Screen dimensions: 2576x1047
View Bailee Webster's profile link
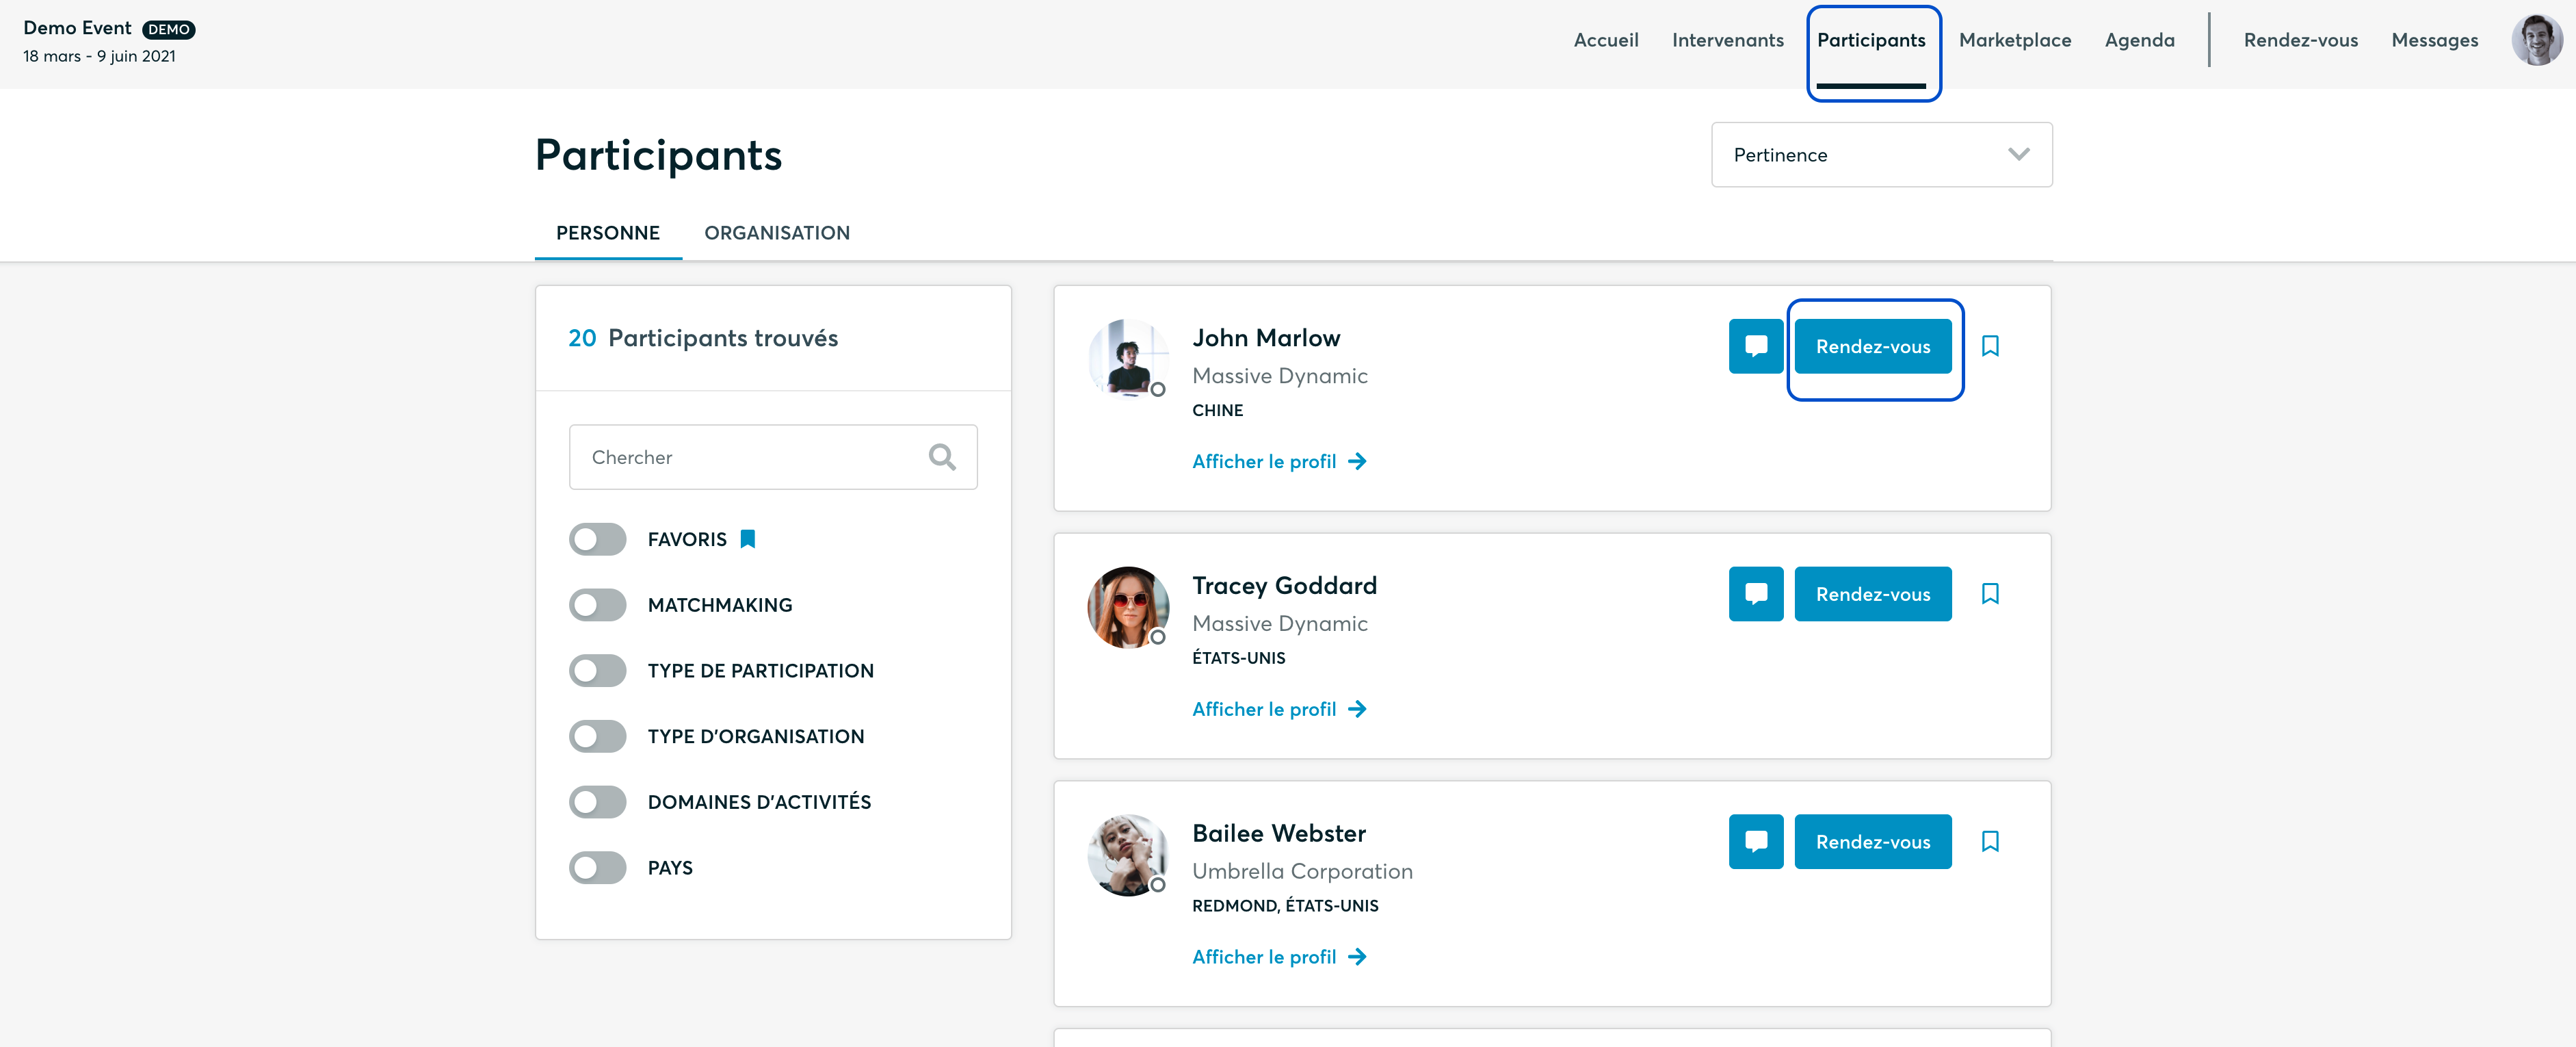(1279, 958)
